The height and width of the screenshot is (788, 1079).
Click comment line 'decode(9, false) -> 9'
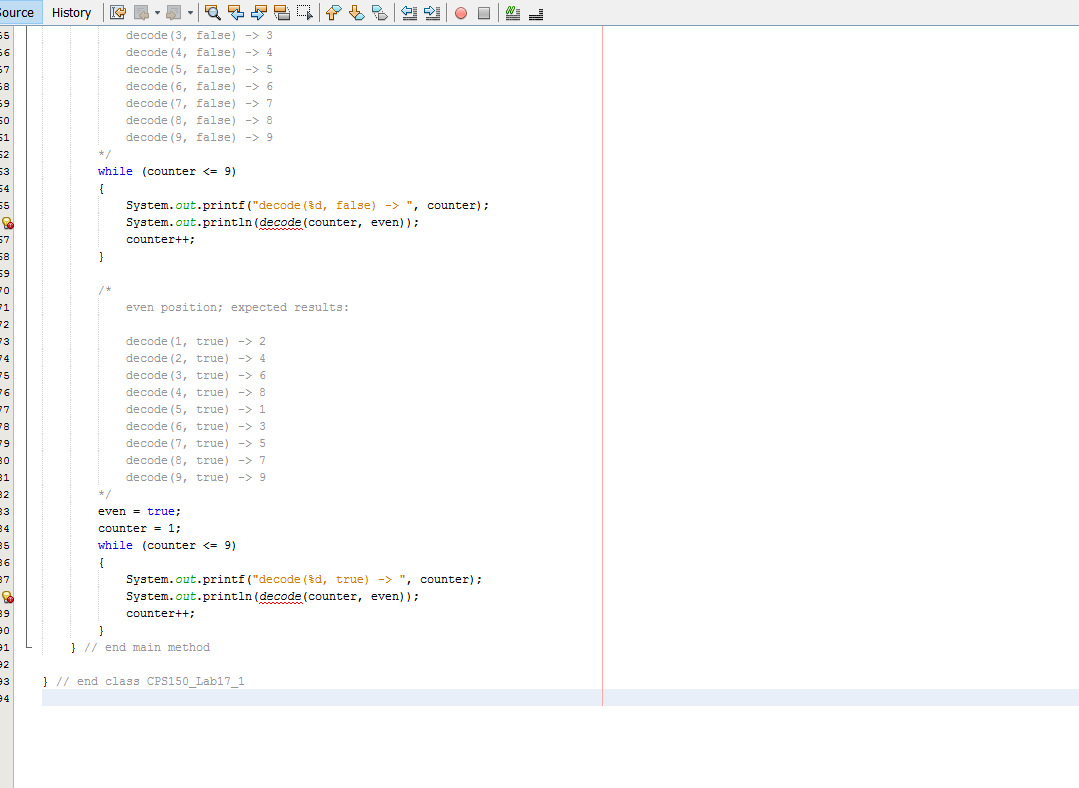[199, 138]
